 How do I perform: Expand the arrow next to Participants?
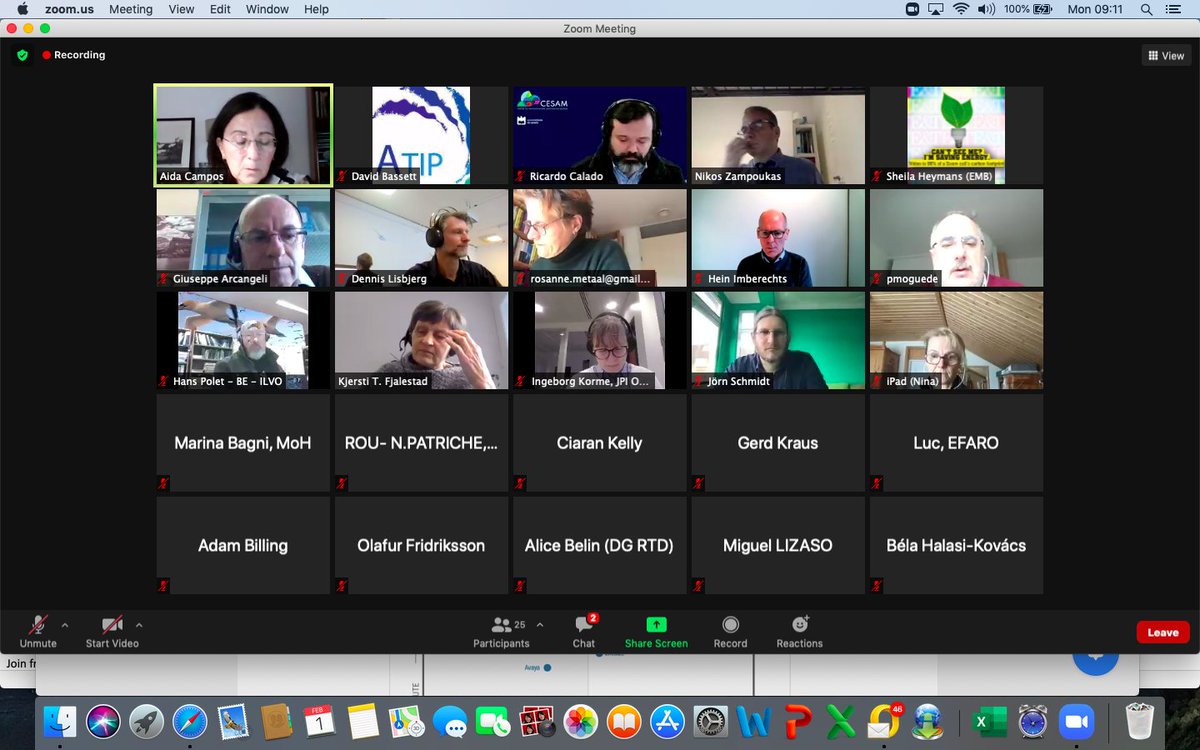click(540, 625)
